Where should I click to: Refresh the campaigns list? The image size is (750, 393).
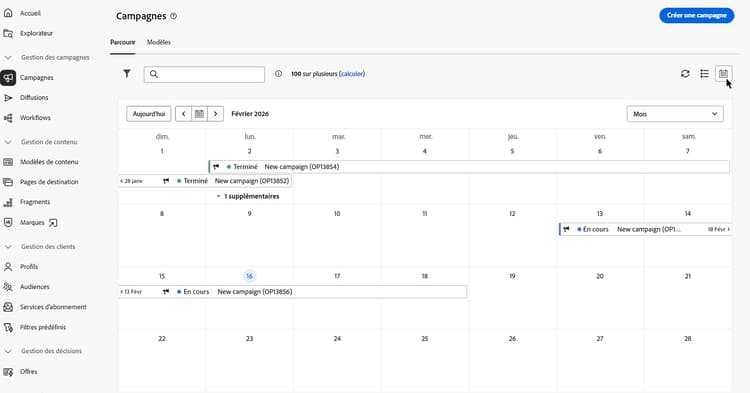685,74
